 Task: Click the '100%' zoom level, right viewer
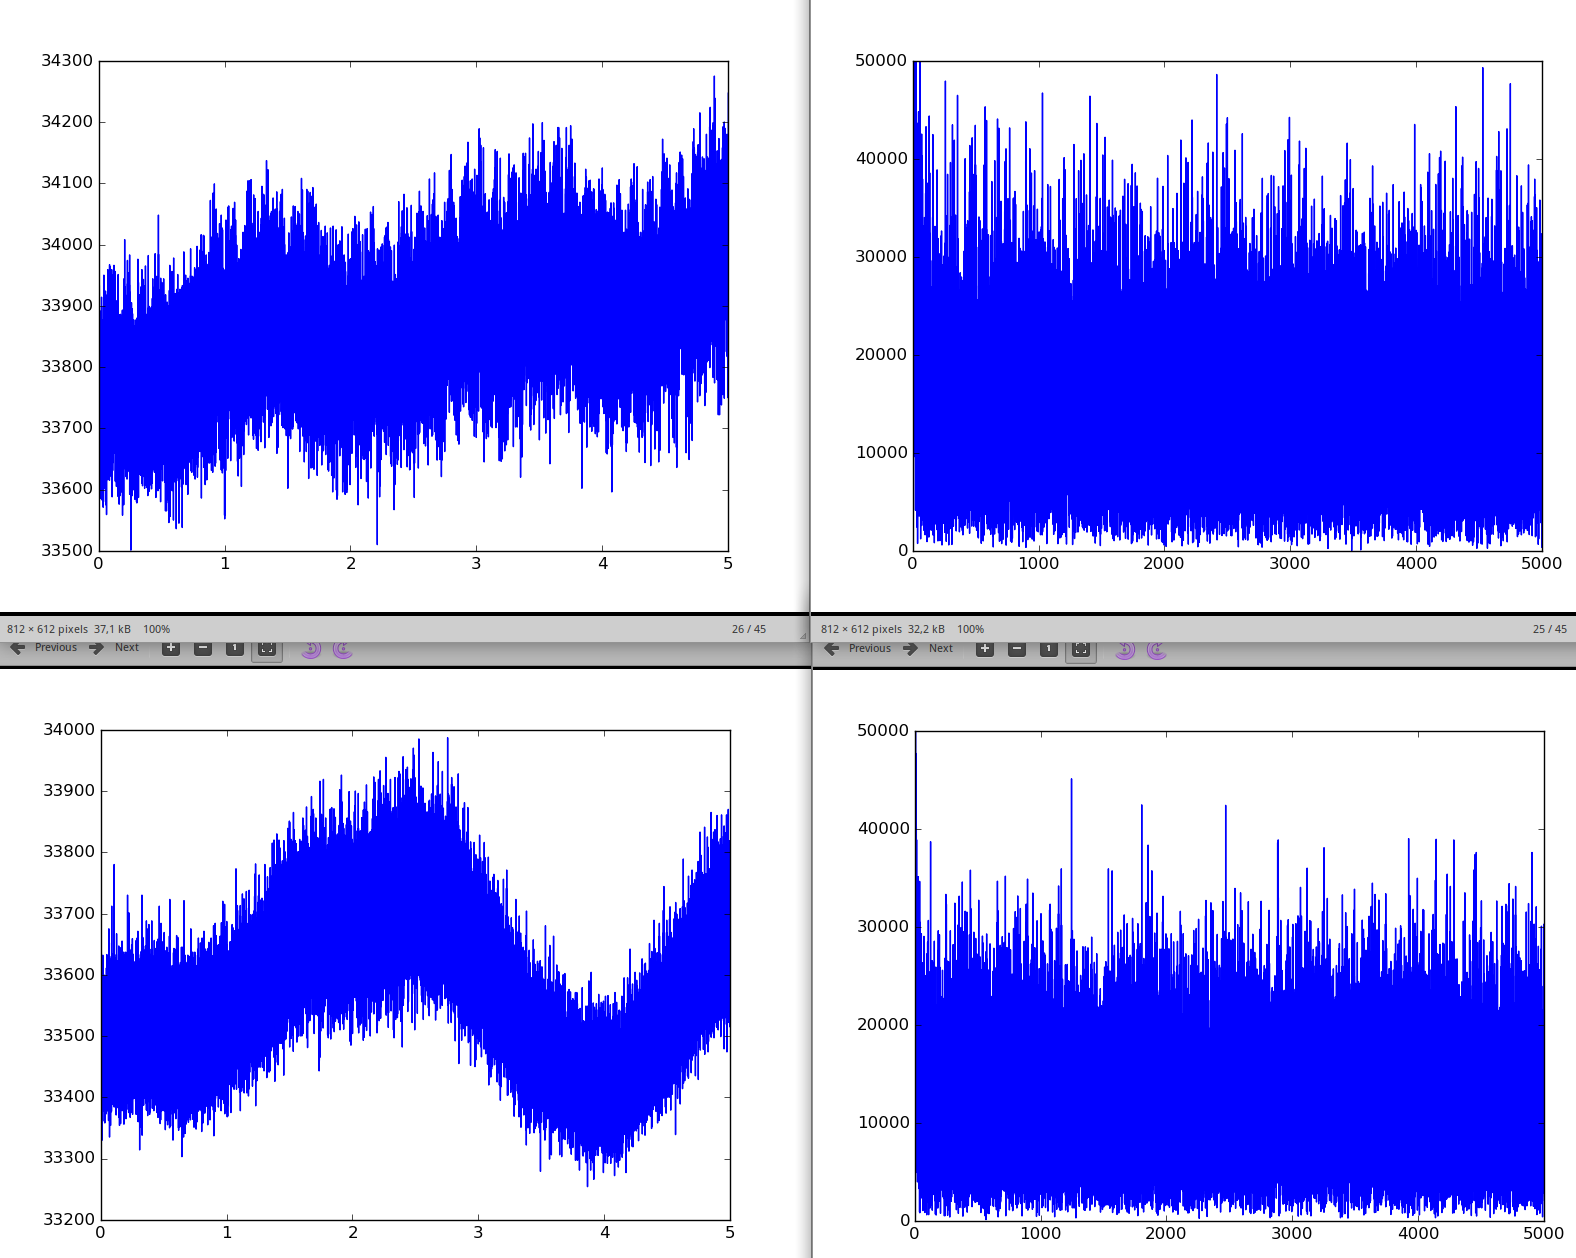click(971, 629)
